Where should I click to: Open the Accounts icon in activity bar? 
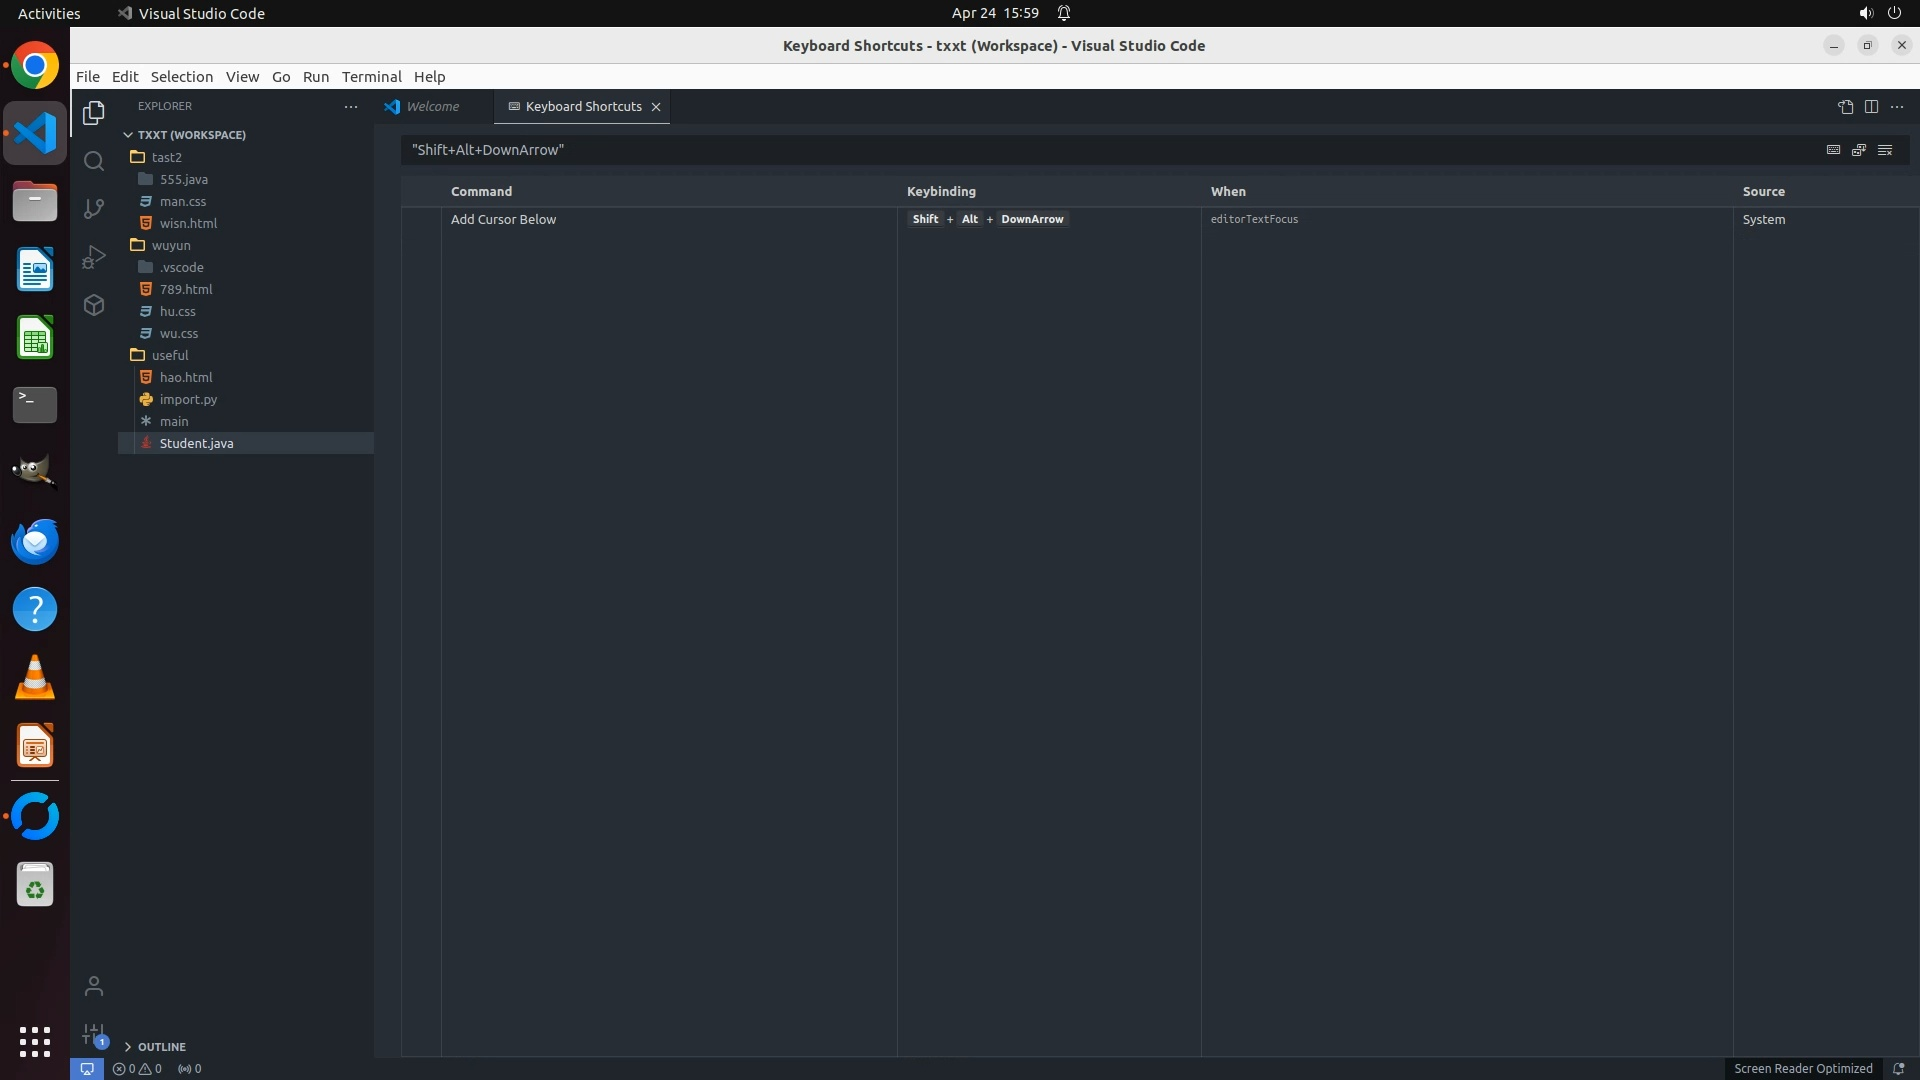(94, 986)
